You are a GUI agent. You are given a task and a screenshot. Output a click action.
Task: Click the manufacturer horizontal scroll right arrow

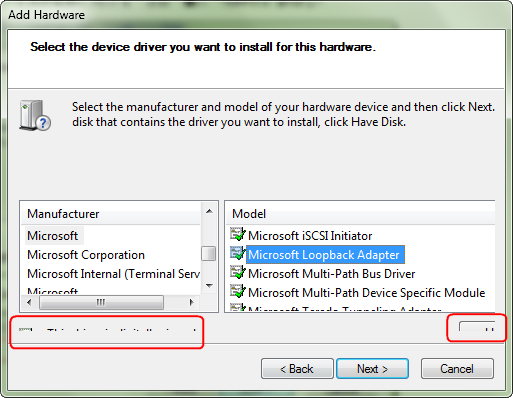click(191, 302)
